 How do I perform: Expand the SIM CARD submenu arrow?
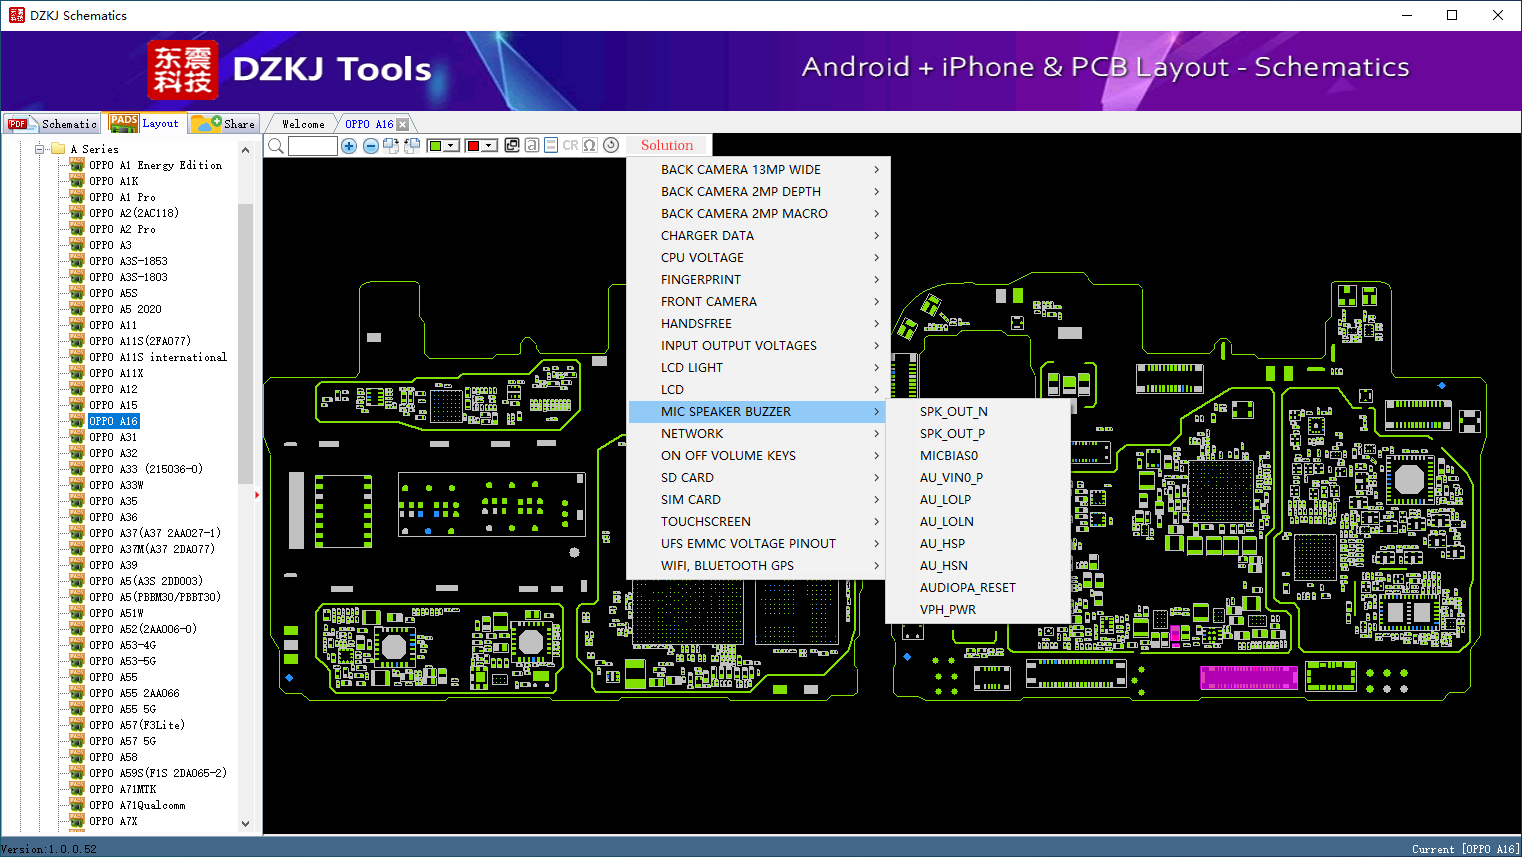[x=876, y=500]
